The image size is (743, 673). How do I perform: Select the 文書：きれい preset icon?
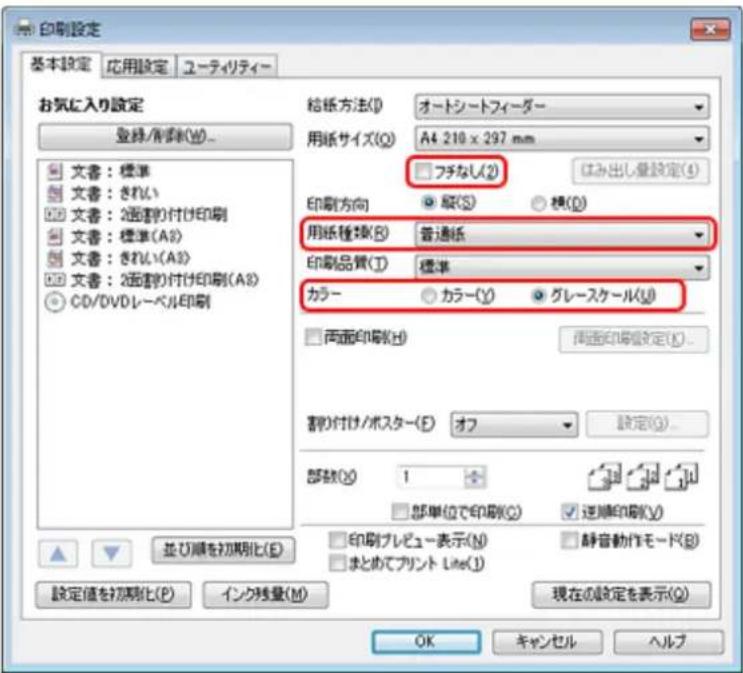[x=54, y=193]
